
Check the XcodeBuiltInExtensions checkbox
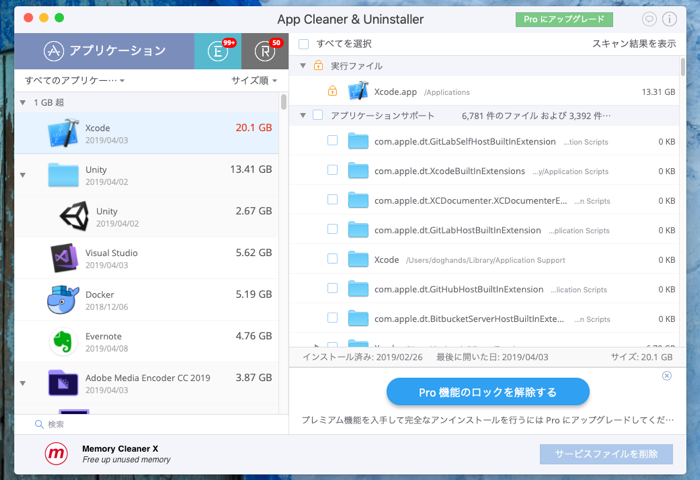[x=333, y=170]
